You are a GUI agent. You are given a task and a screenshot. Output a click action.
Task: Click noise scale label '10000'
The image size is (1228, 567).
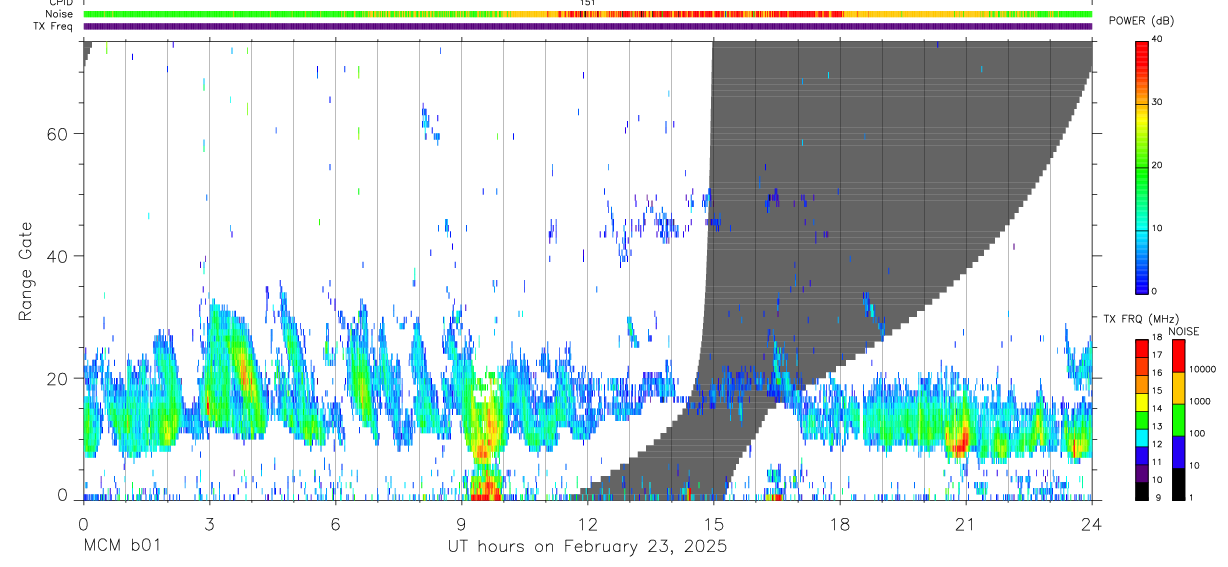1203,369
